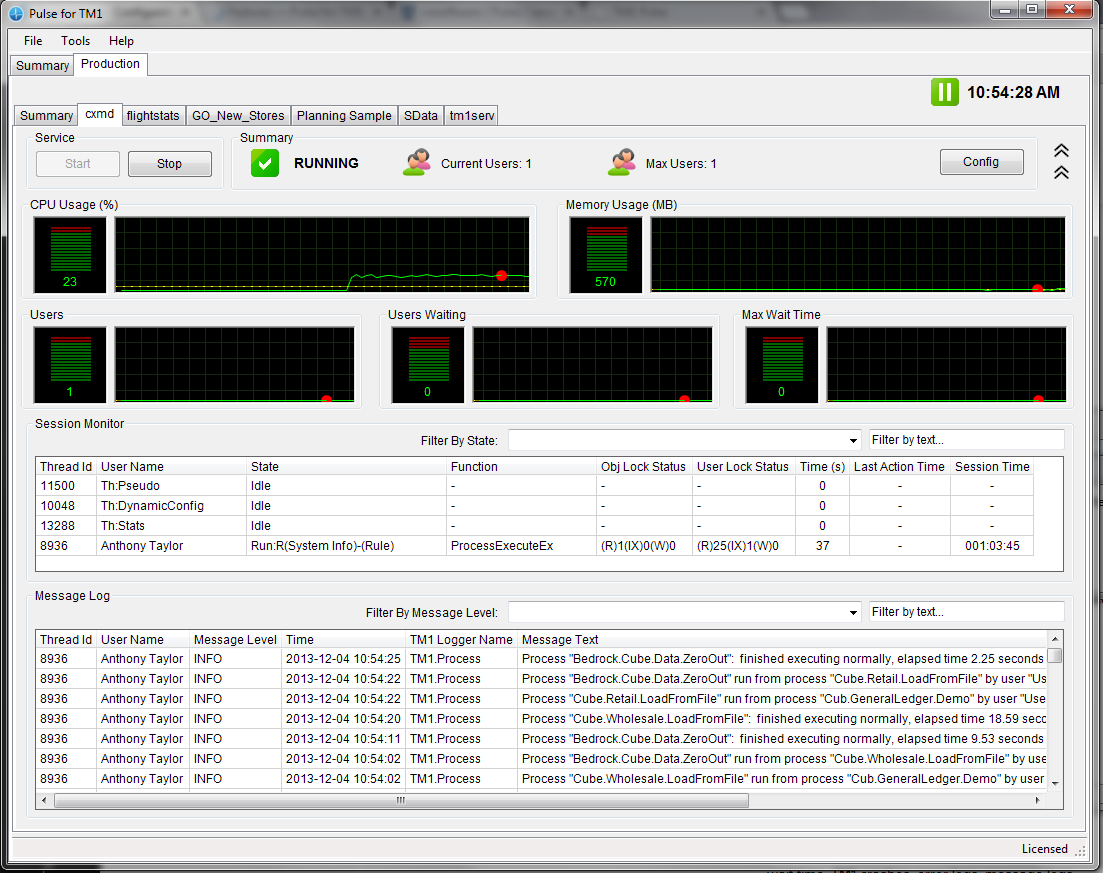
Task: Click the red marker on Memory Usage graph
Action: tap(1038, 288)
